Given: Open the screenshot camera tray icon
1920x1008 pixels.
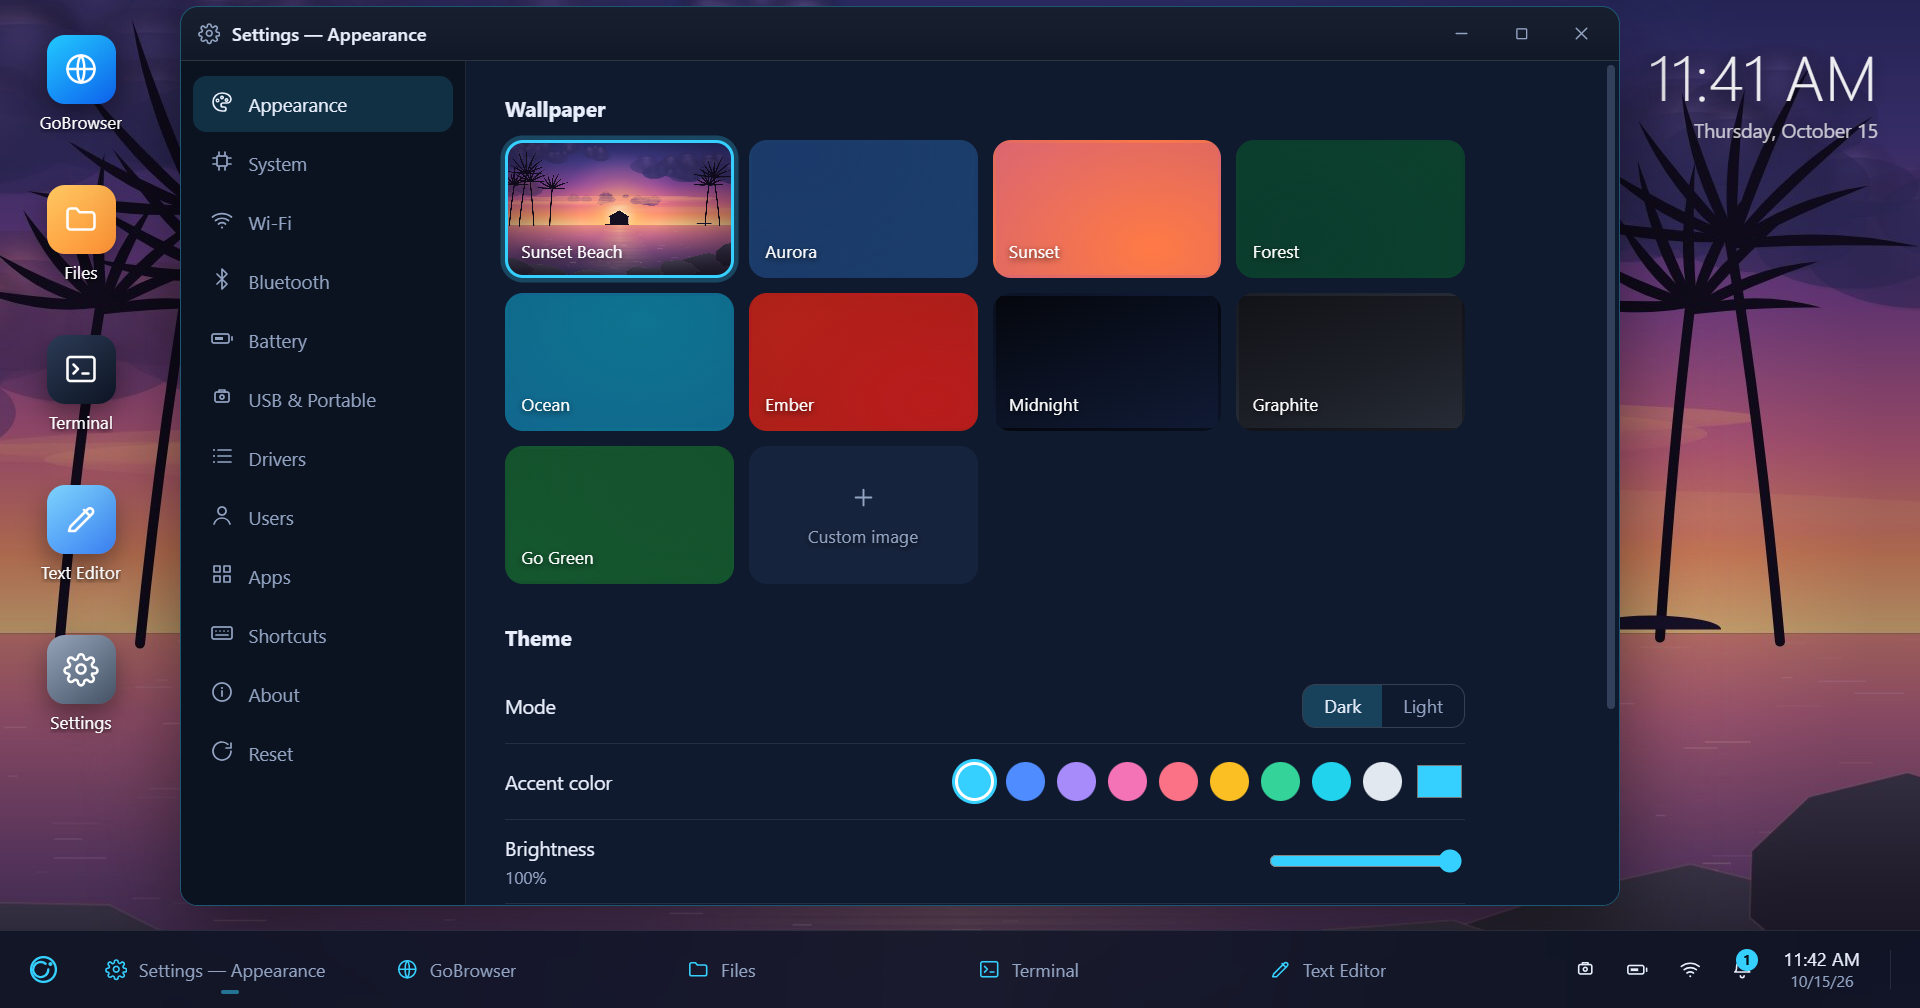Looking at the screenshot, I should point(1585,969).
